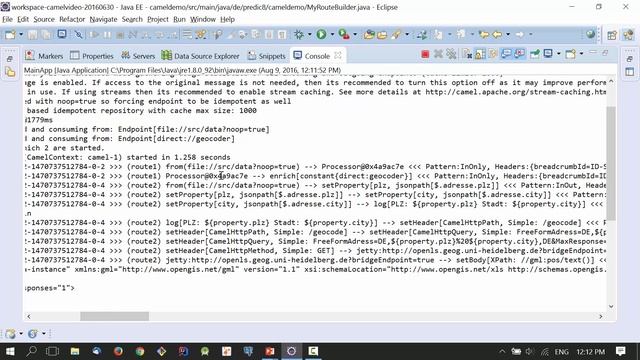Screen dimensions: 640x360
Task: Click the Back navigation arrow icon
Action: click(497, 35)
